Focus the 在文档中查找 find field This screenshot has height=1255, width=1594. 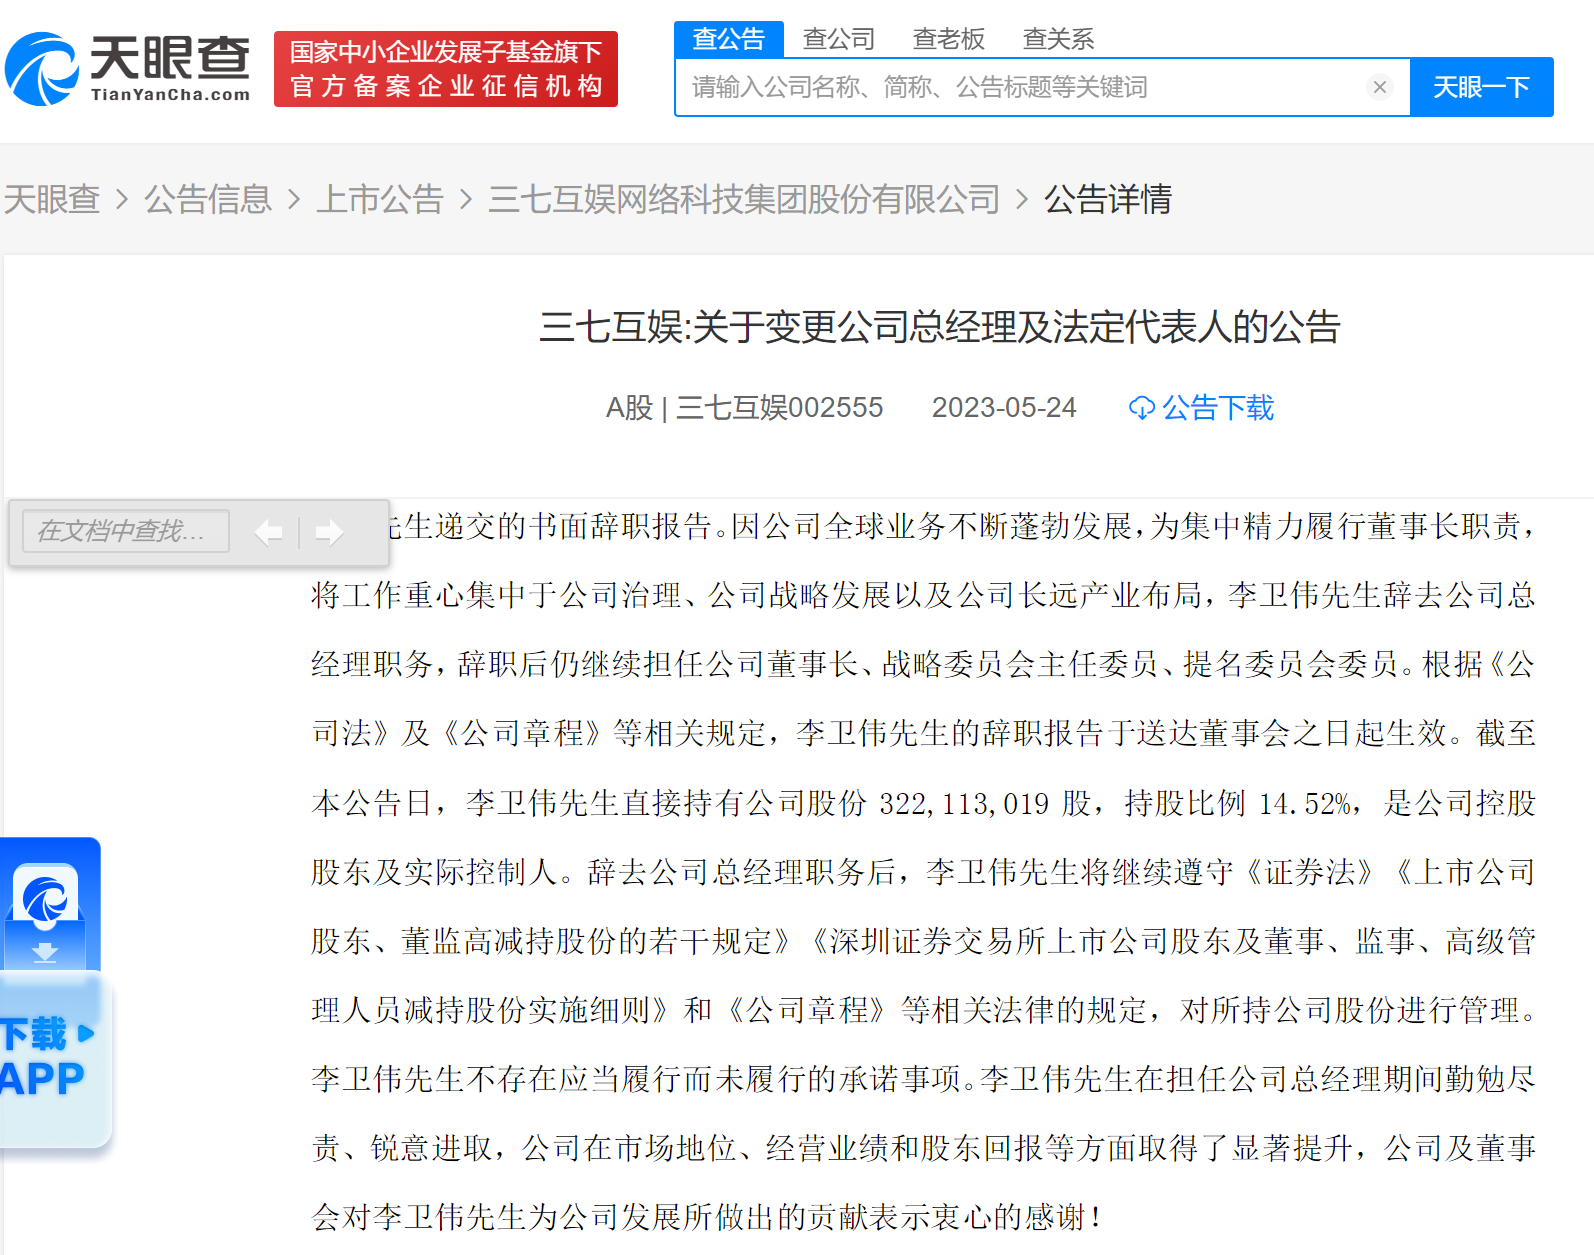(126, 531)
